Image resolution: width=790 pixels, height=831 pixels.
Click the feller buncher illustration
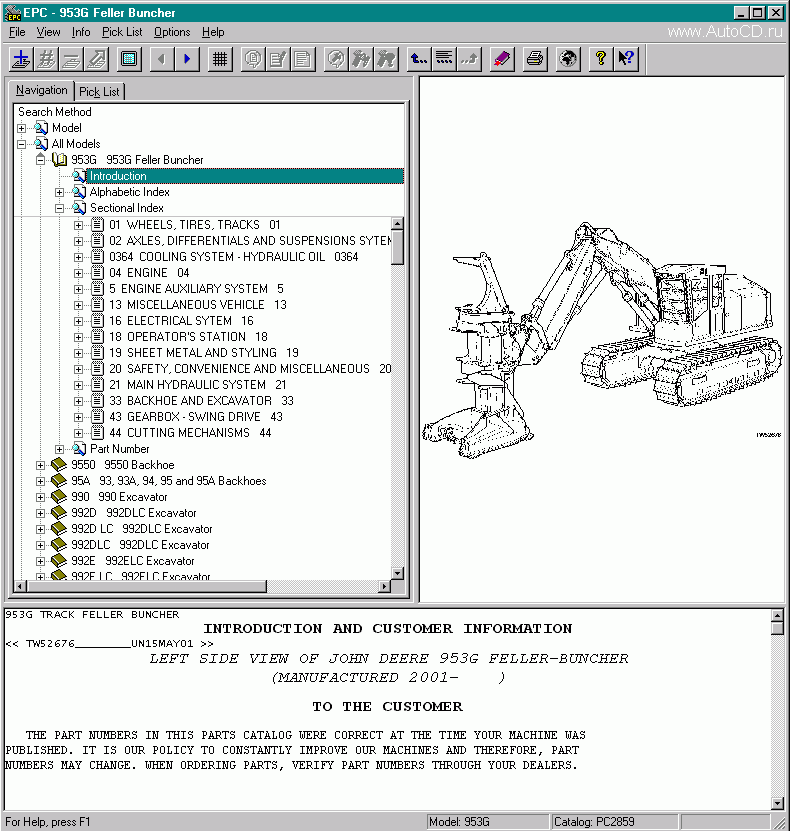602,340
